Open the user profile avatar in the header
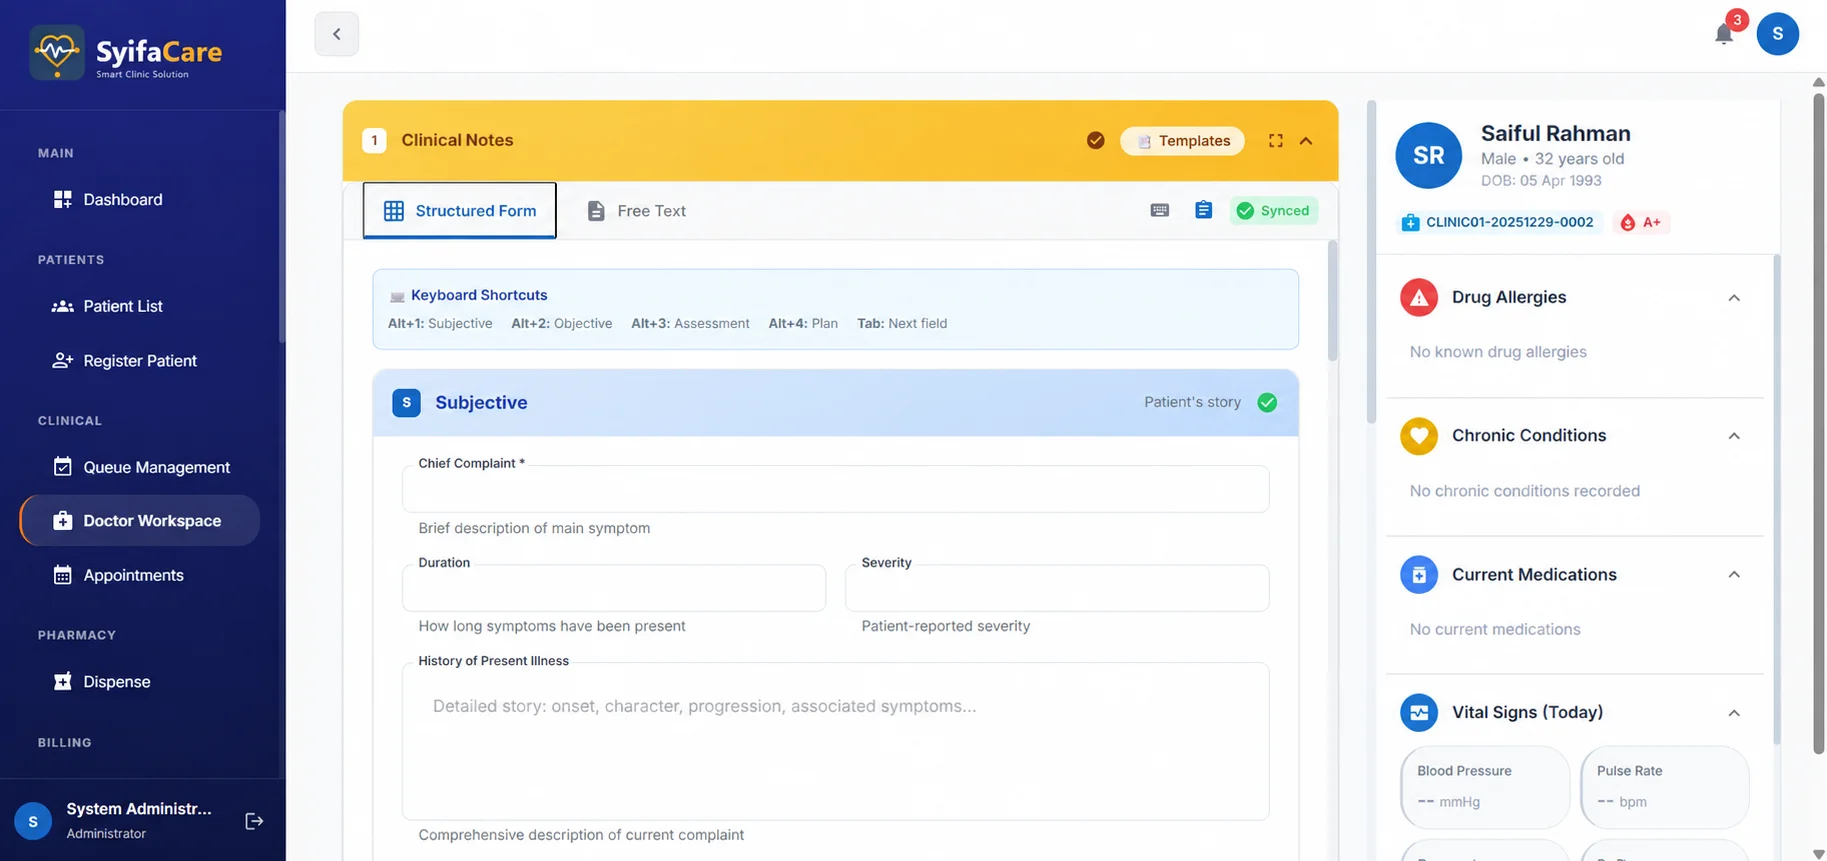The width and height of the screenshot is (1827, 861). coord(1777,34)
